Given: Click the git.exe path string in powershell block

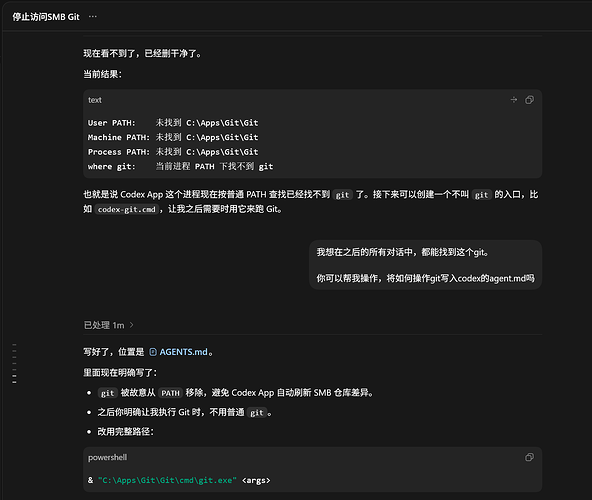Looking at the screenshot, I should (167, 480).
